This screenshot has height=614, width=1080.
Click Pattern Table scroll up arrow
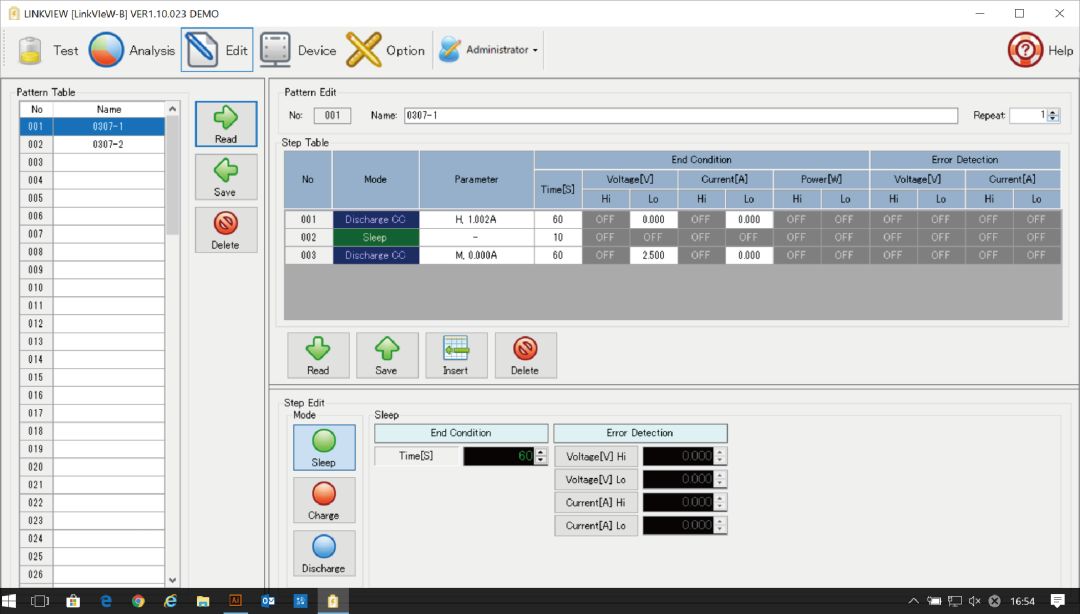click(173, 110)
